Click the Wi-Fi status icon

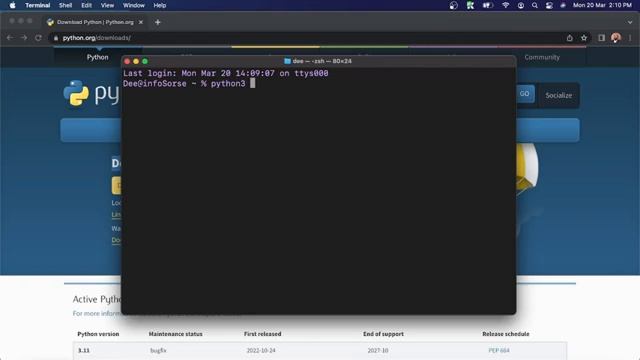[505, 5]
